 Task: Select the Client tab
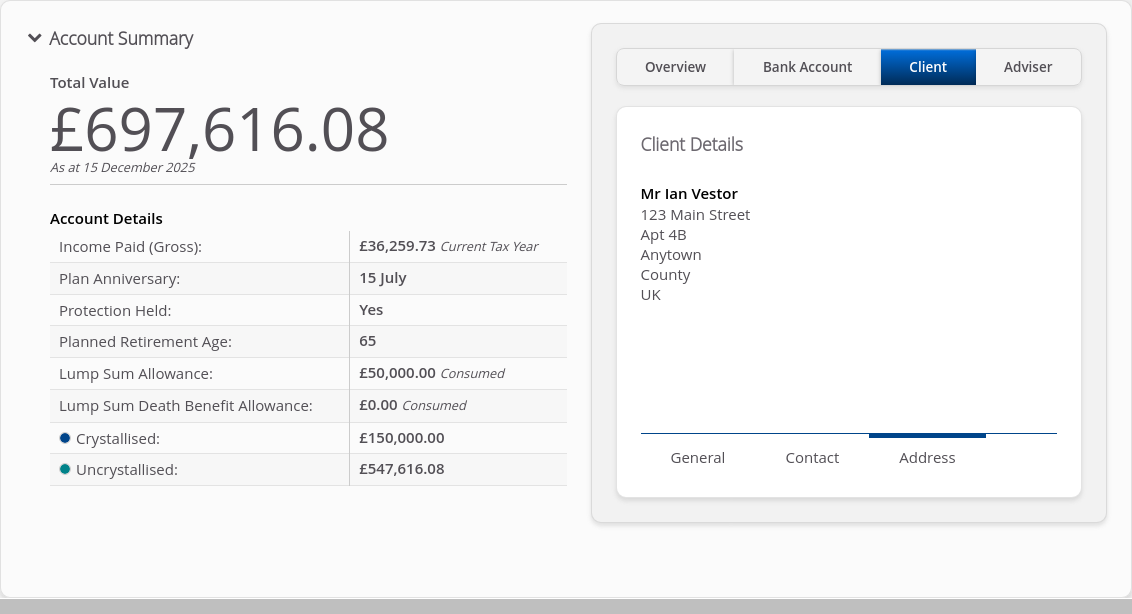pos(928,67)
